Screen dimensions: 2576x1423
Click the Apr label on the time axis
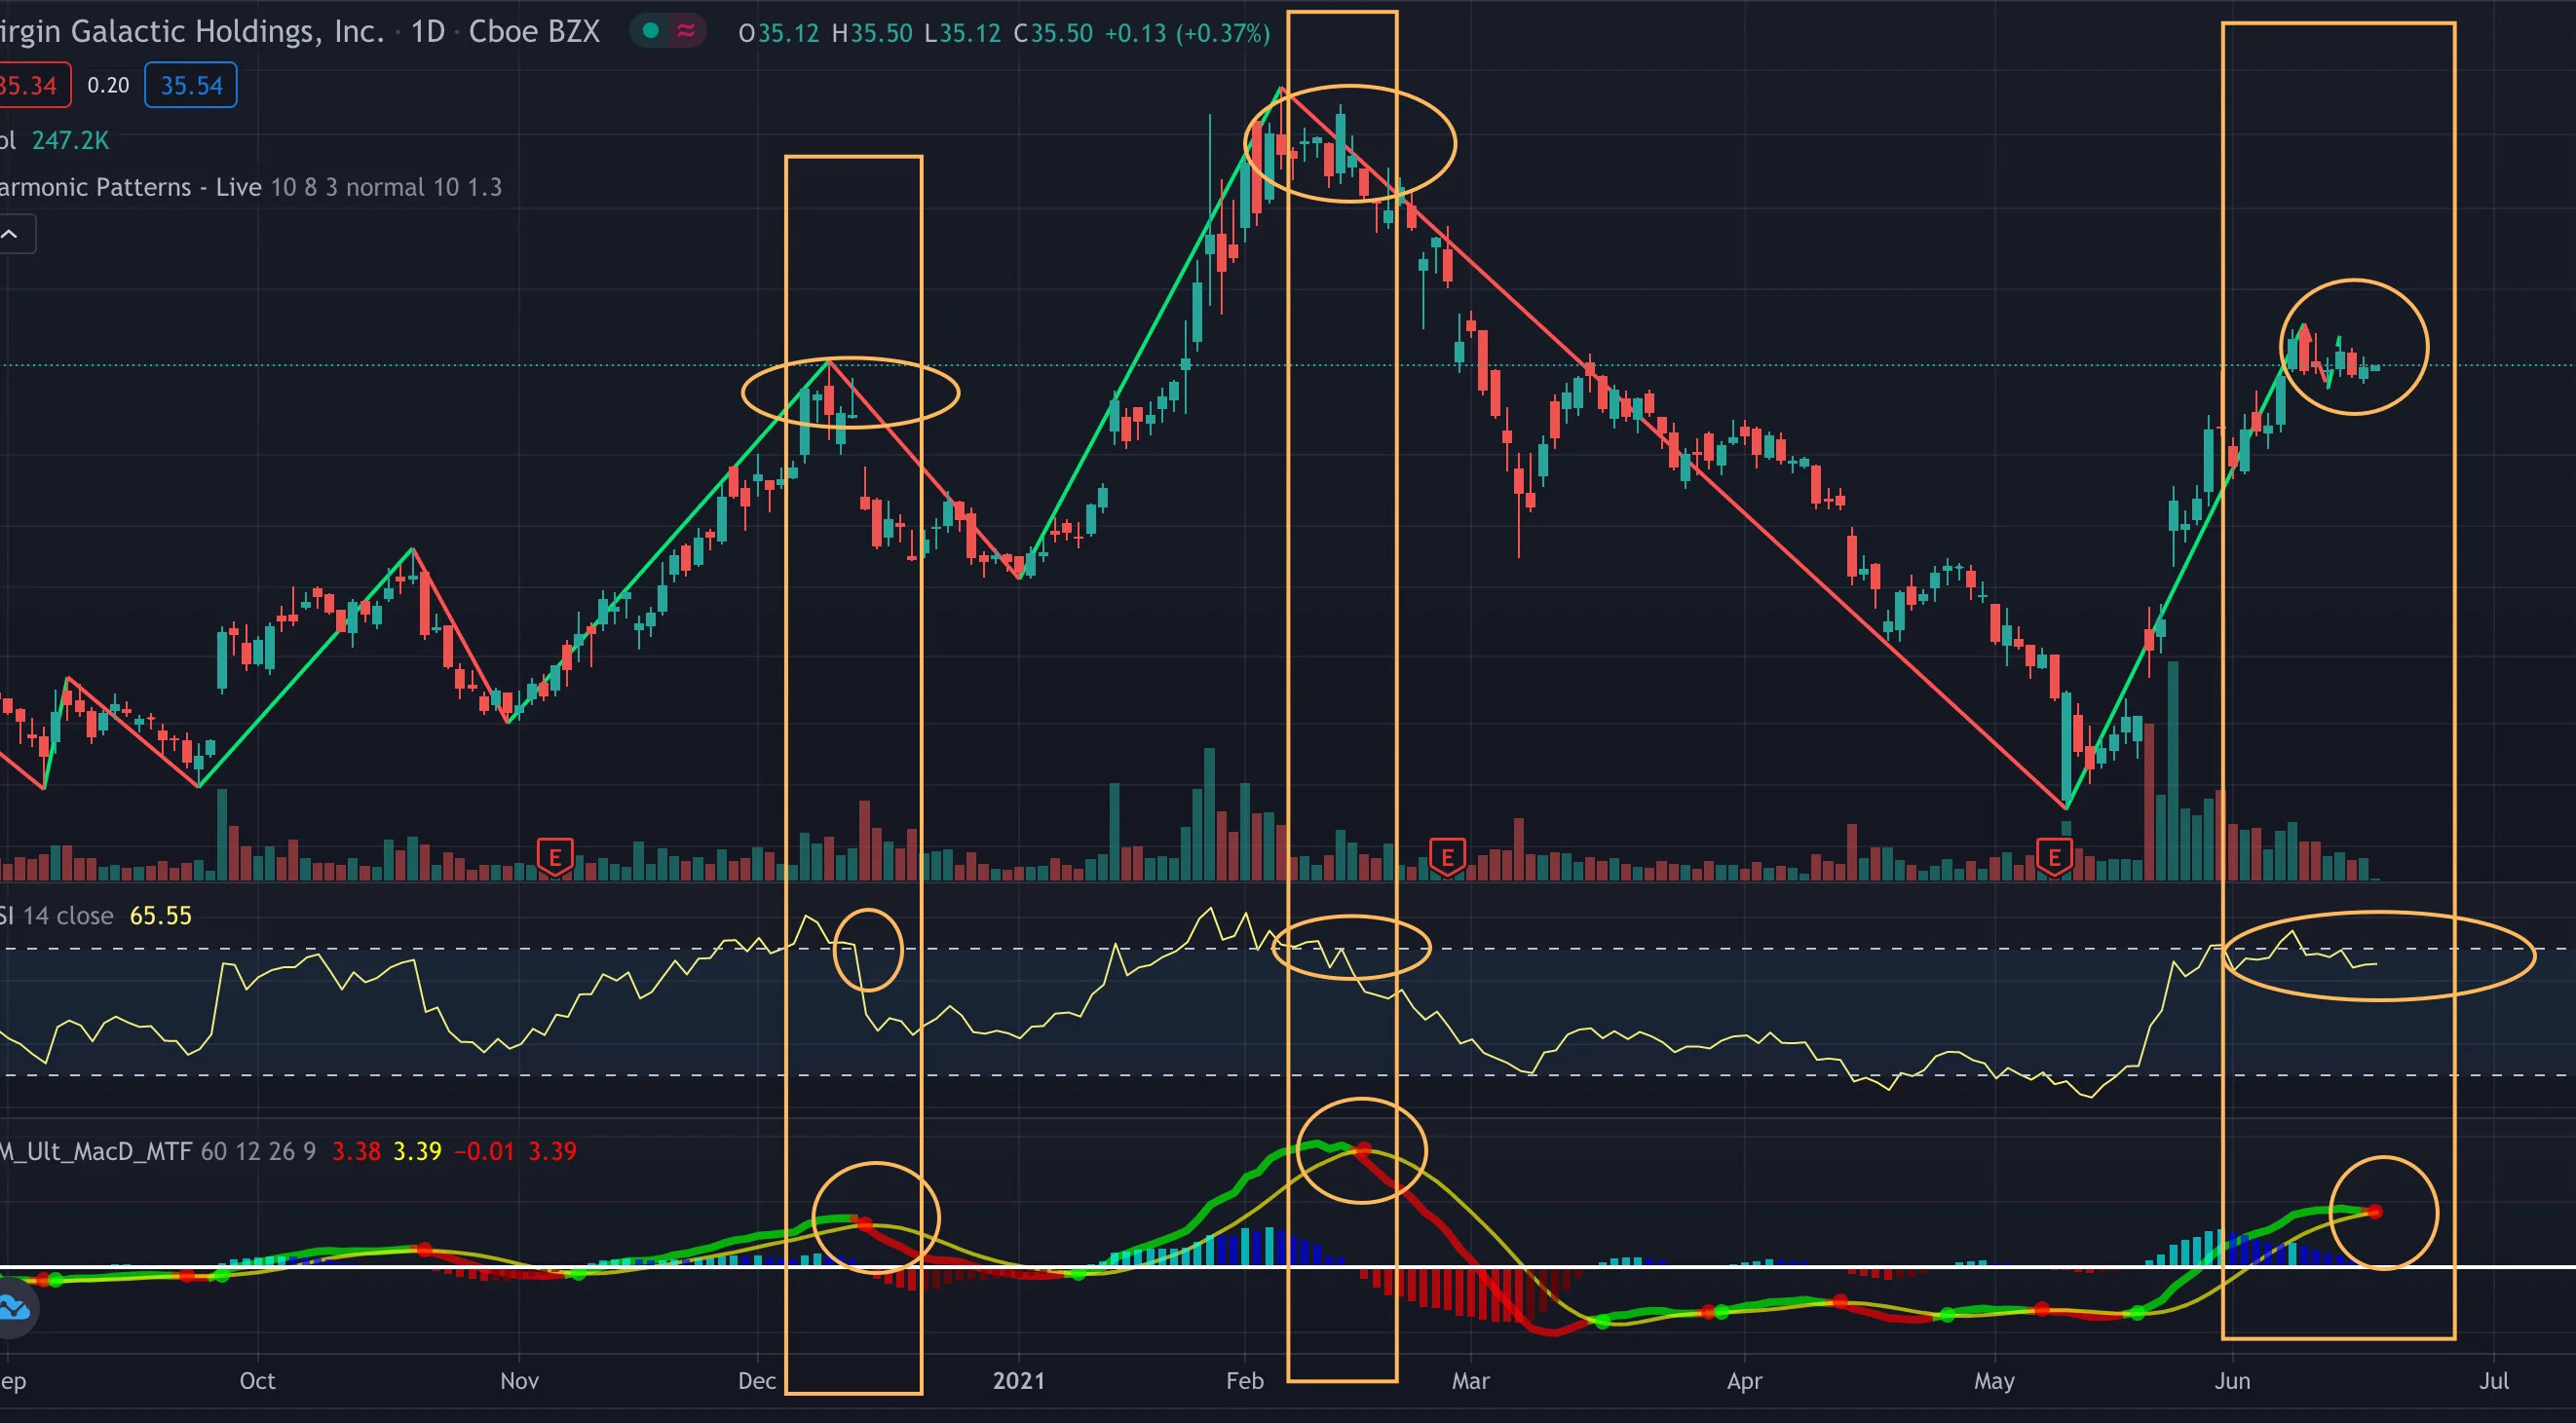1744,1381
